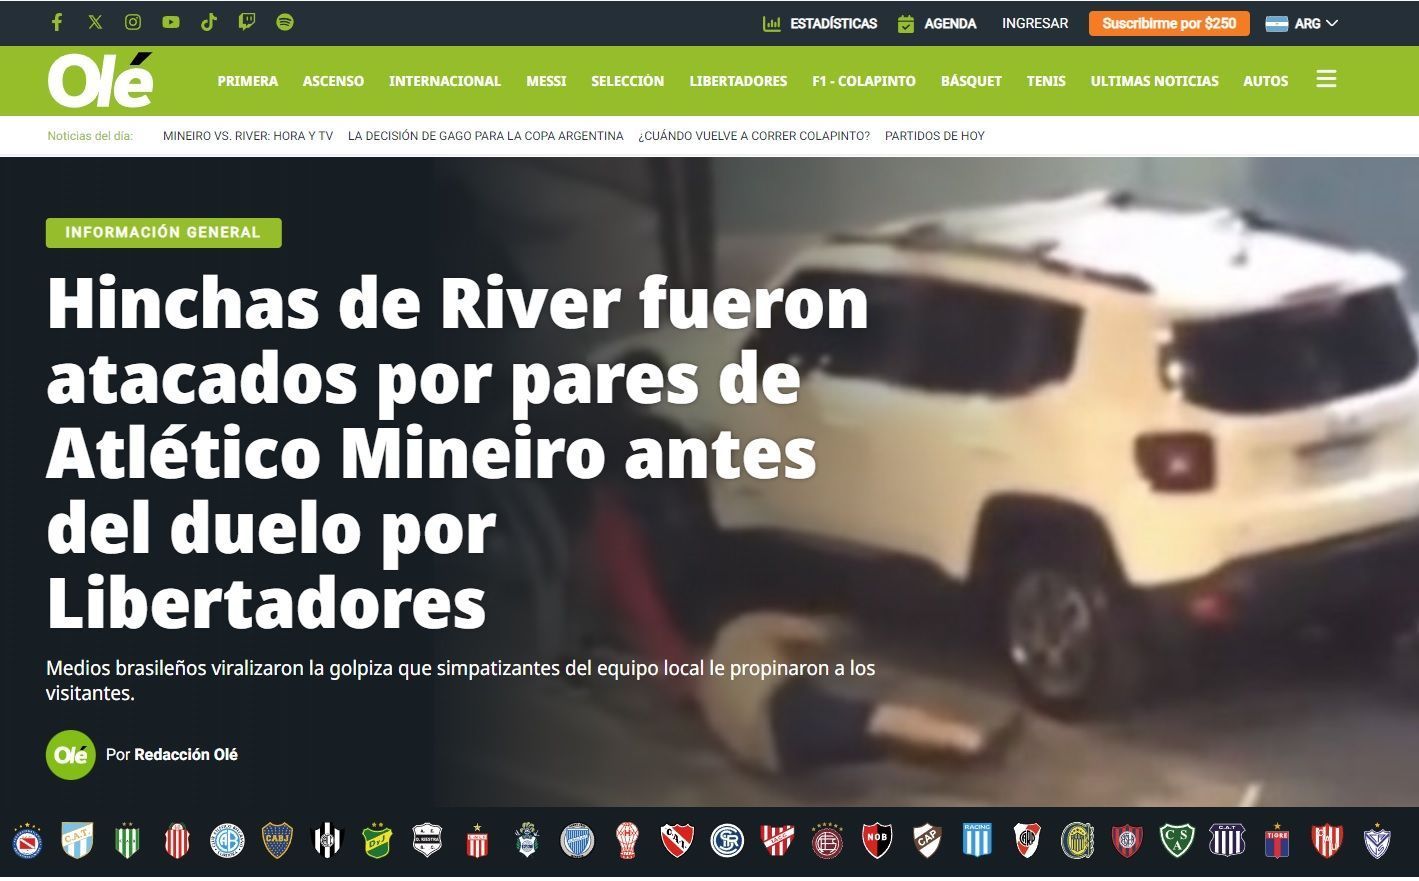Click the Olé author avatar circle
The image size is (1419, 881).
[x=71, y=755]
